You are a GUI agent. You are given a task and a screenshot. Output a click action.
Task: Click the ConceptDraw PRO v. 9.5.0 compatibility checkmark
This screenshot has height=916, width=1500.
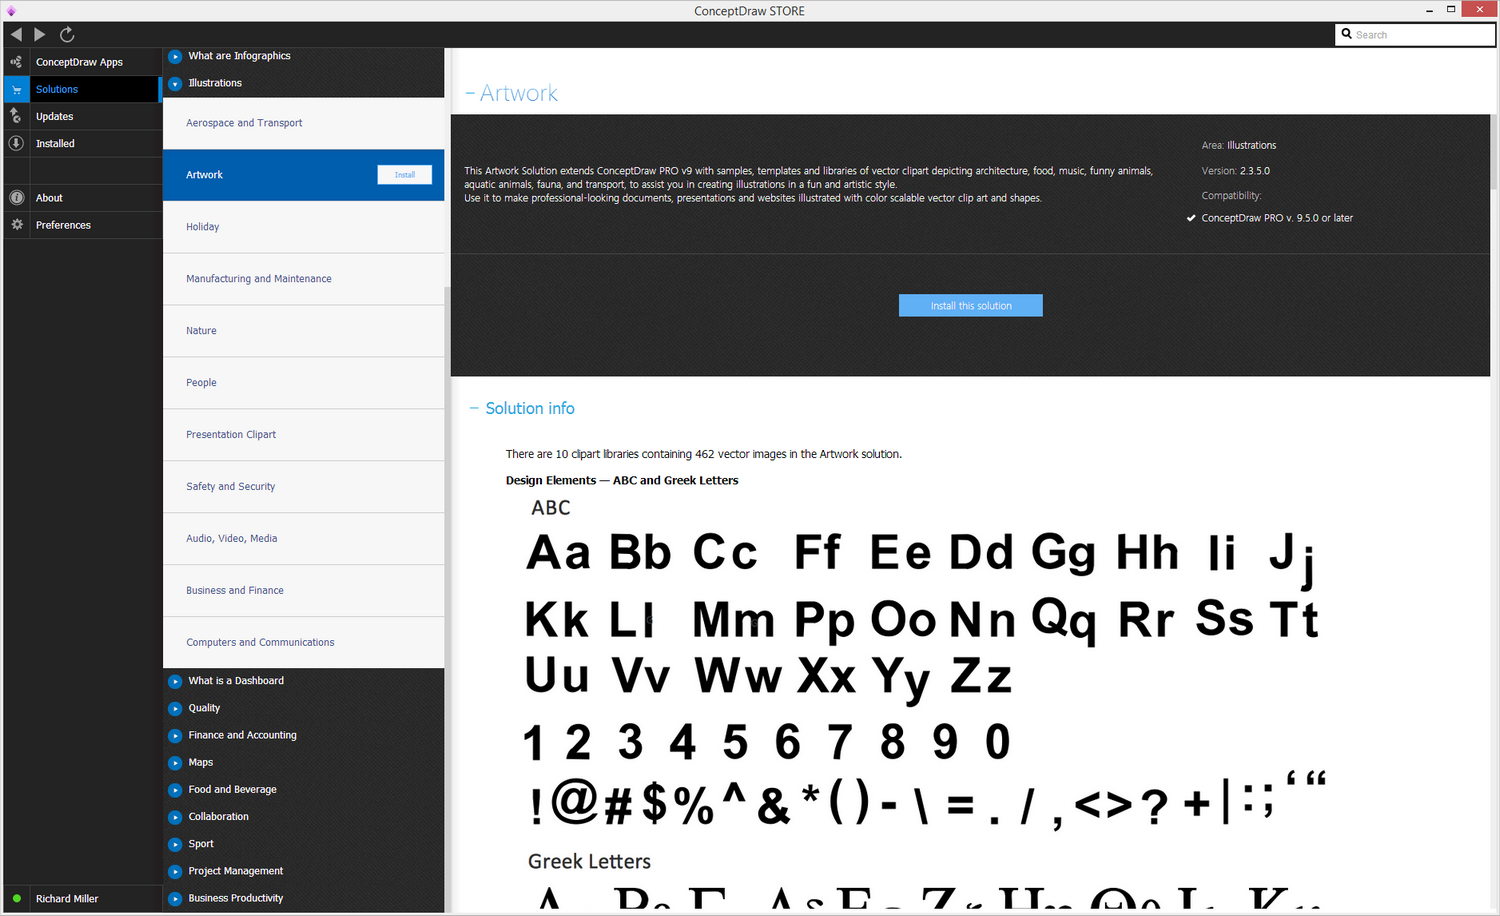(x=1191, y=218)
